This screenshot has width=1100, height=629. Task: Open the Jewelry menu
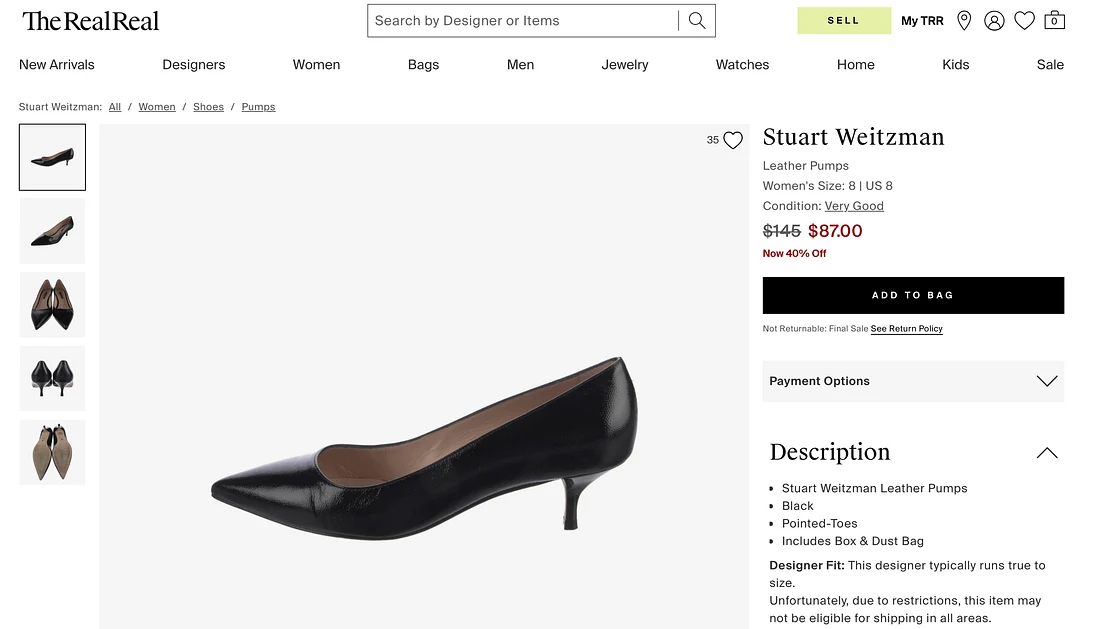coord(624,65)
